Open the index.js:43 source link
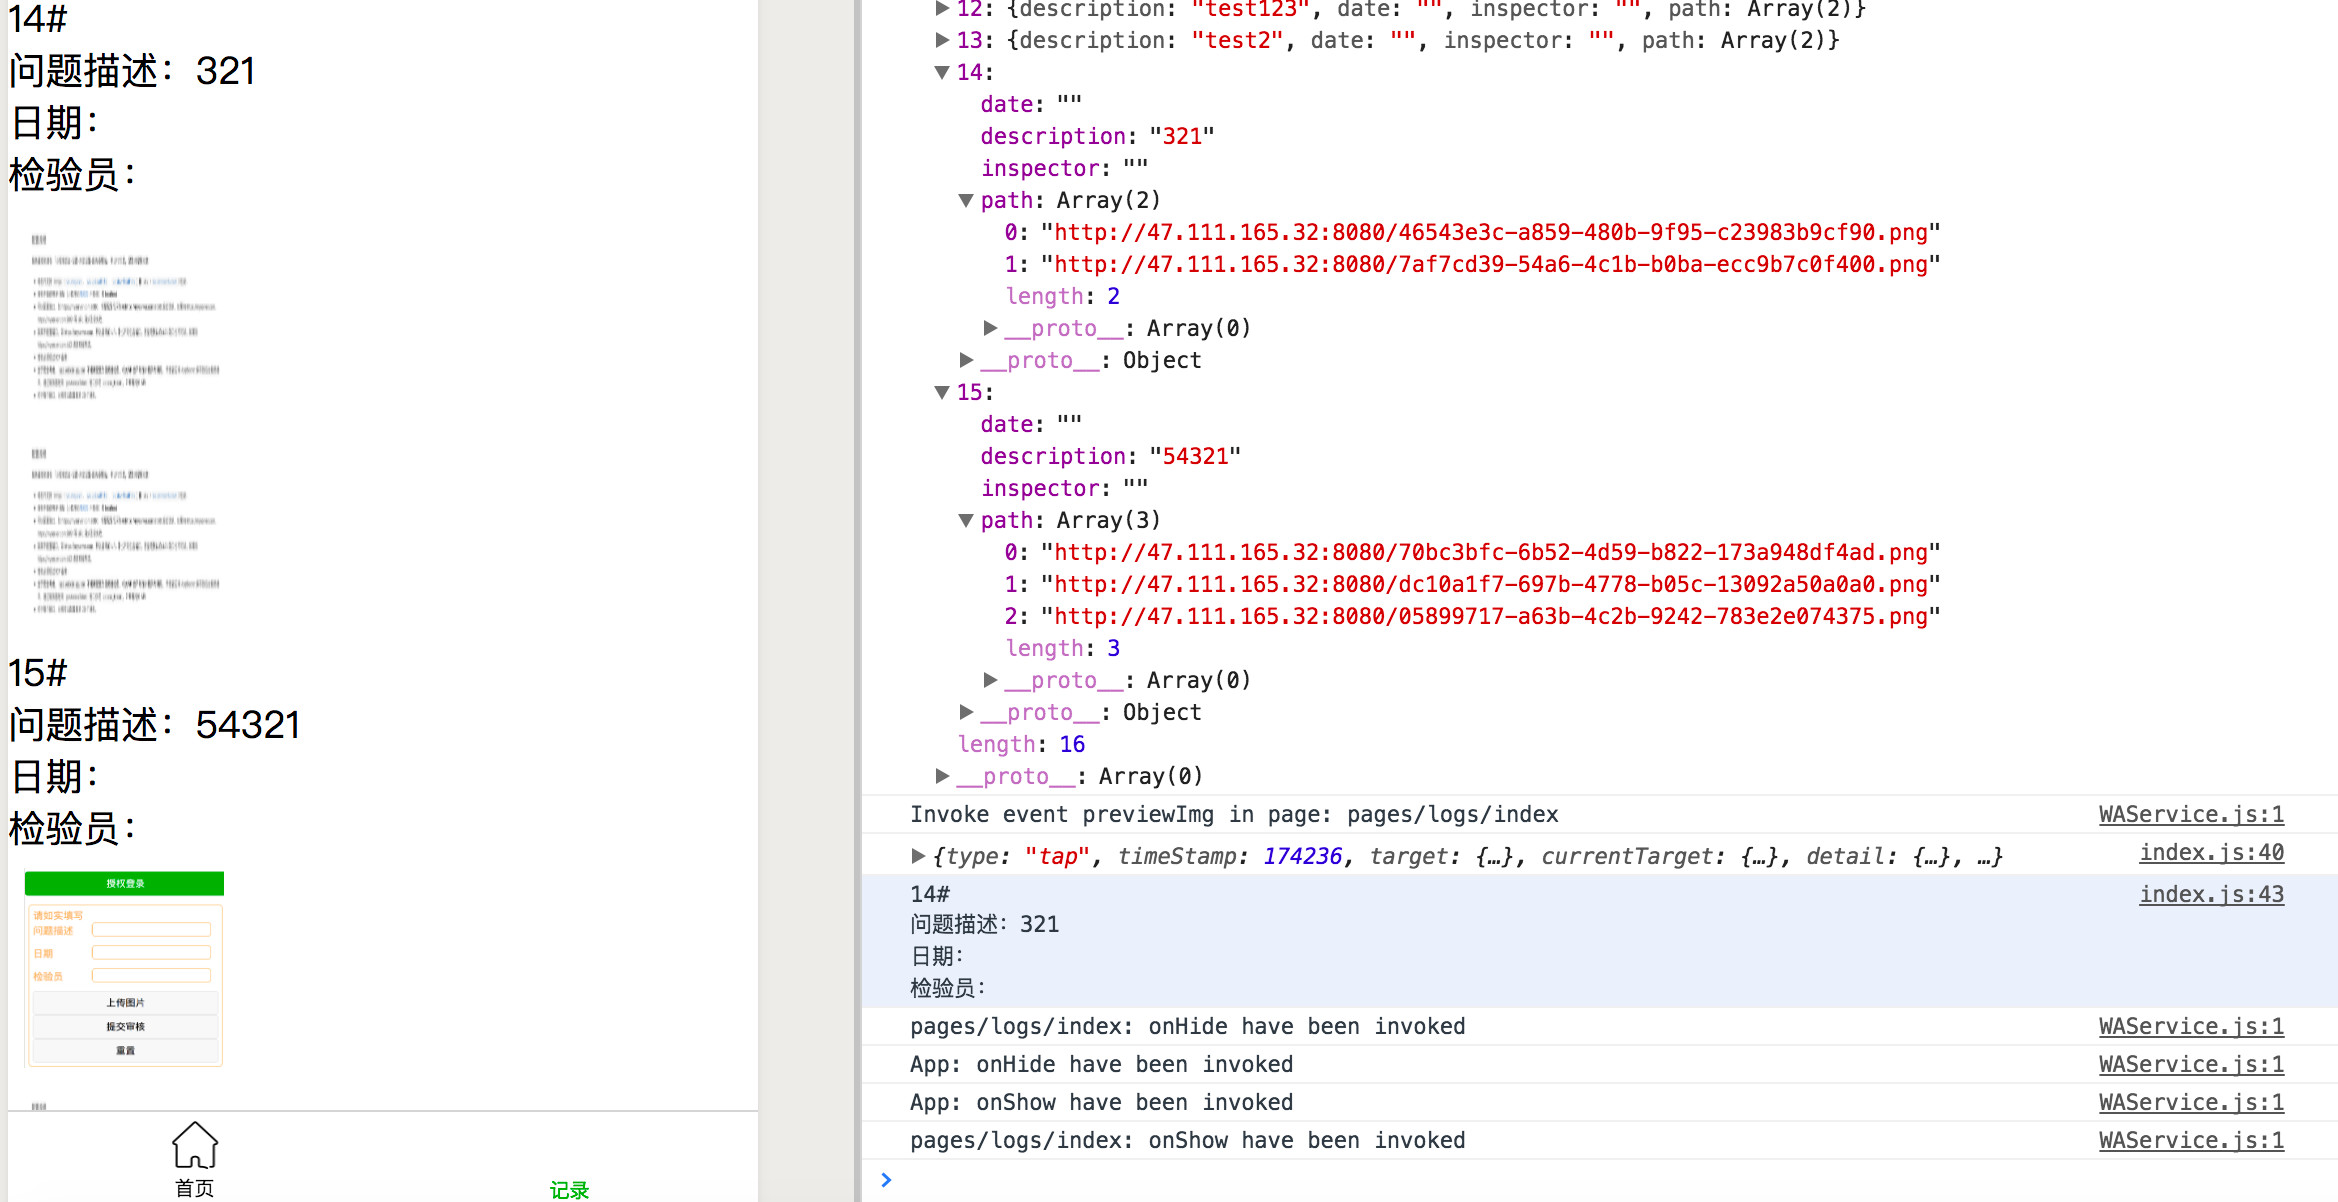The image size is (2338, 1202). pyautogui.click(x=2211, y=894)
